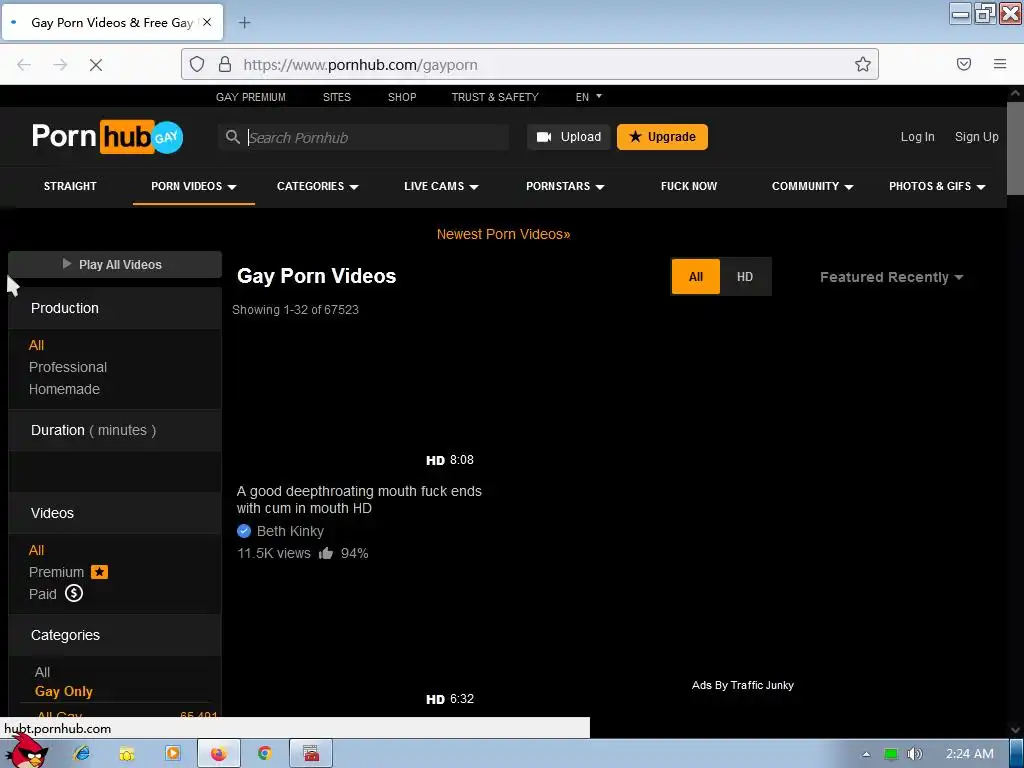Click the Upload button
The width and height of the screenshot is (1024, 768).
coord(568,137)
